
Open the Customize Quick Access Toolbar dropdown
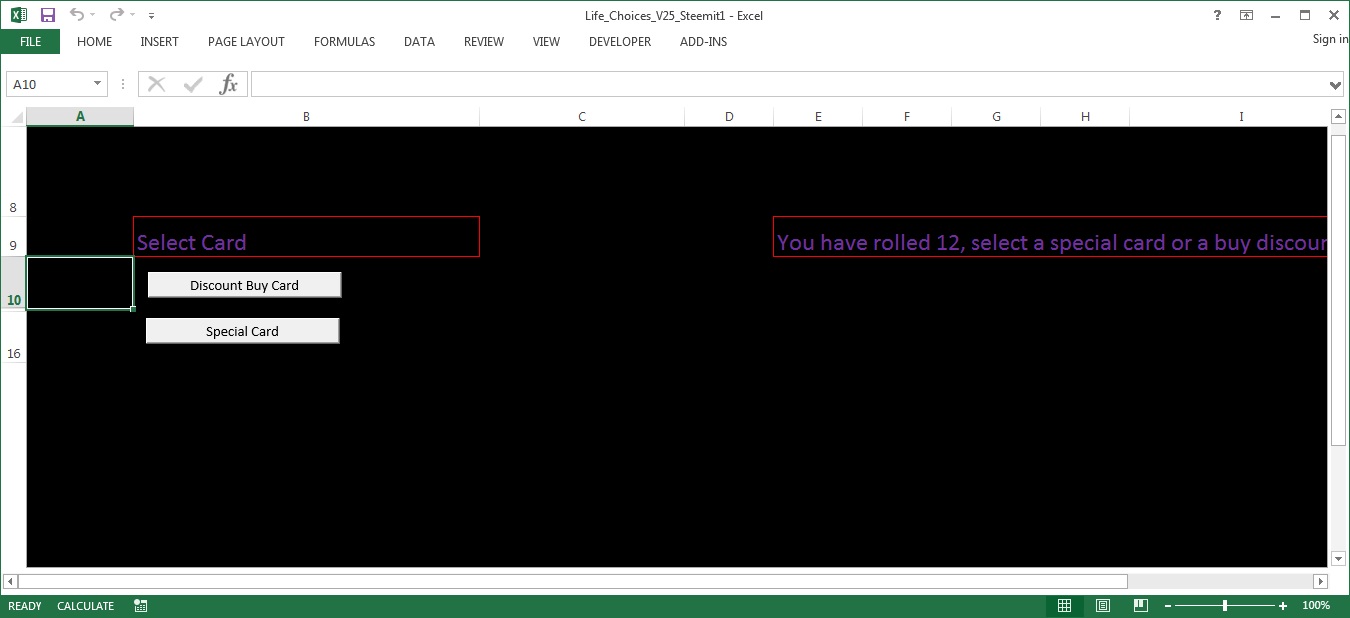151,16
